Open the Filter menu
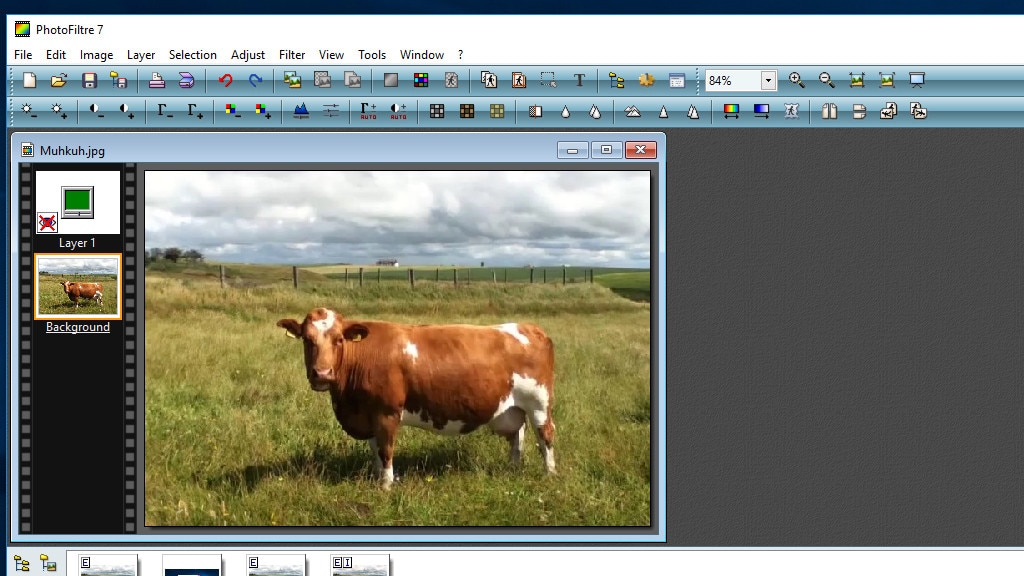This screenshot has width=1024, height=576. (292, 55)
